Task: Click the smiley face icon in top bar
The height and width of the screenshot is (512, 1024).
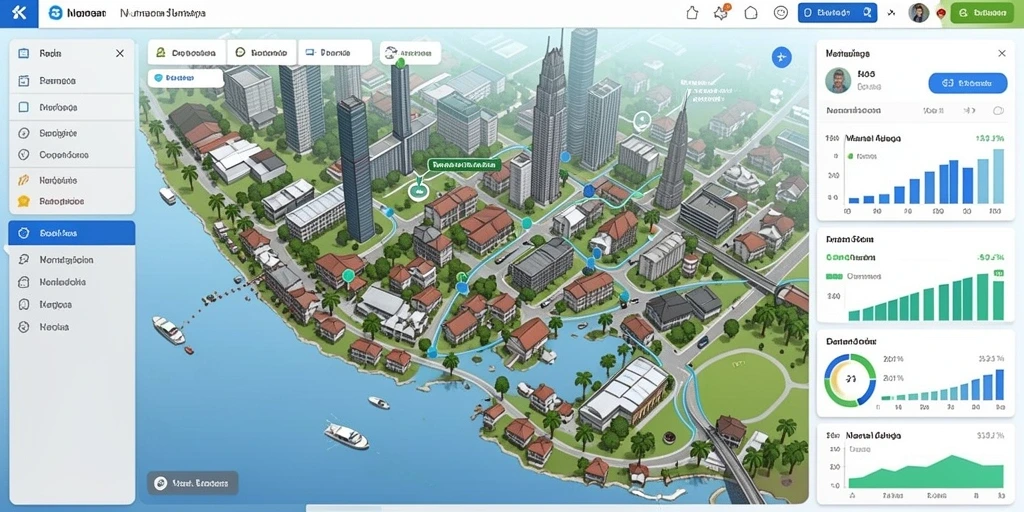Action: (780, 12)
